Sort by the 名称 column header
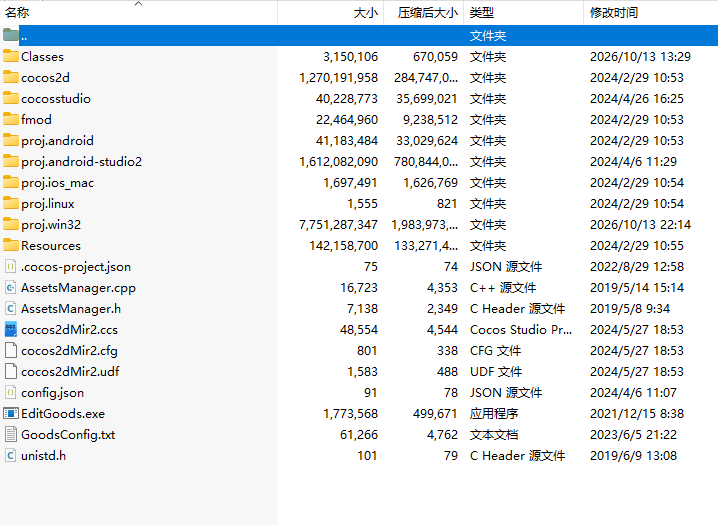The width and height of the screenshot is (718, 525). [139, 13]
